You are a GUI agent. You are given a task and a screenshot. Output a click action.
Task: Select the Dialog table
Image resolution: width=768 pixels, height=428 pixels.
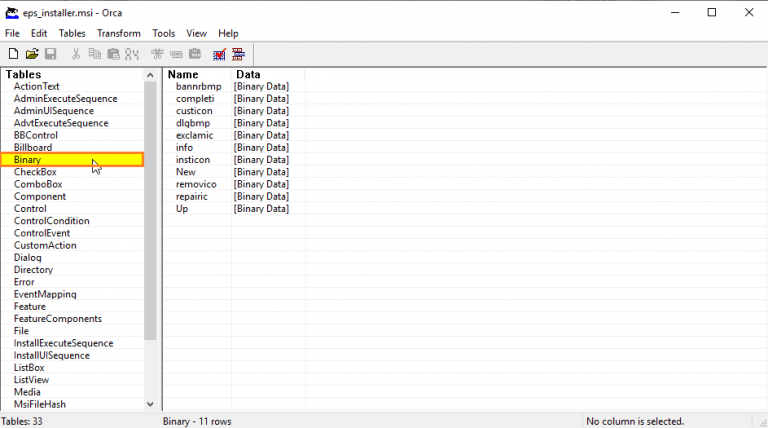[28, 258]
